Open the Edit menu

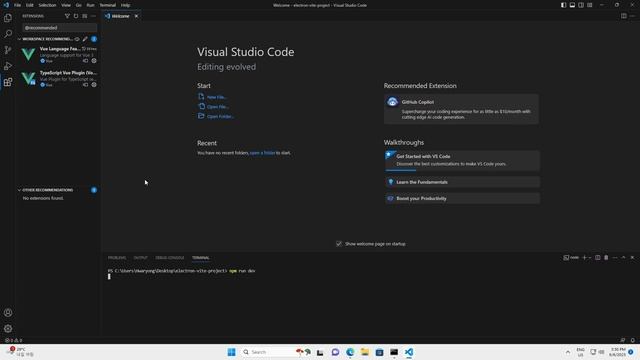[30, 5]
